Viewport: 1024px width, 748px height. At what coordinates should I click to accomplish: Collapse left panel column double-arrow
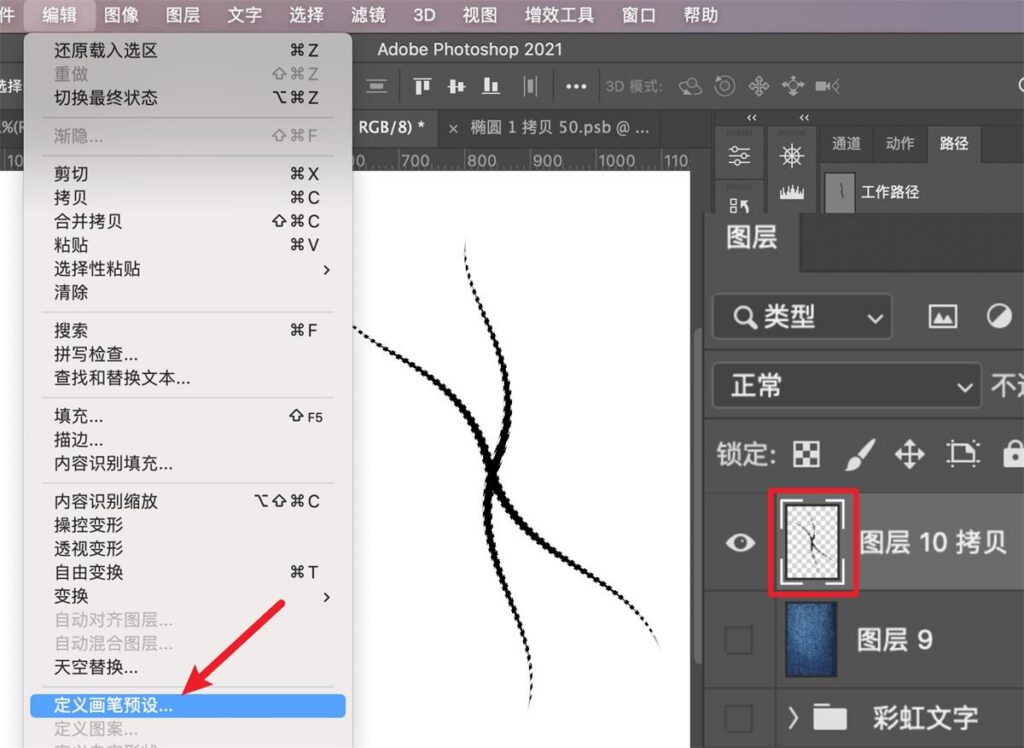click(752, 118)
